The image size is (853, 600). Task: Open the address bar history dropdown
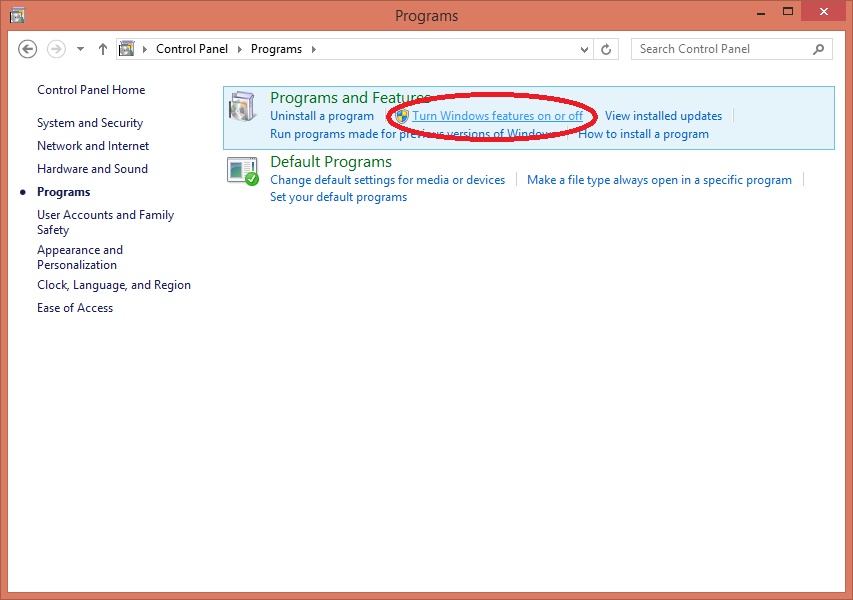tap(584, 50)
